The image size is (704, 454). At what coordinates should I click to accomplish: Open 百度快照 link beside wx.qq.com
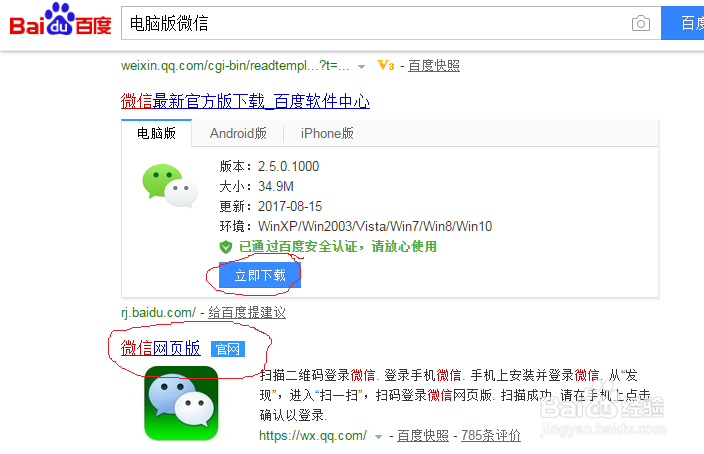pyautogui.click(x=423, y=435)
